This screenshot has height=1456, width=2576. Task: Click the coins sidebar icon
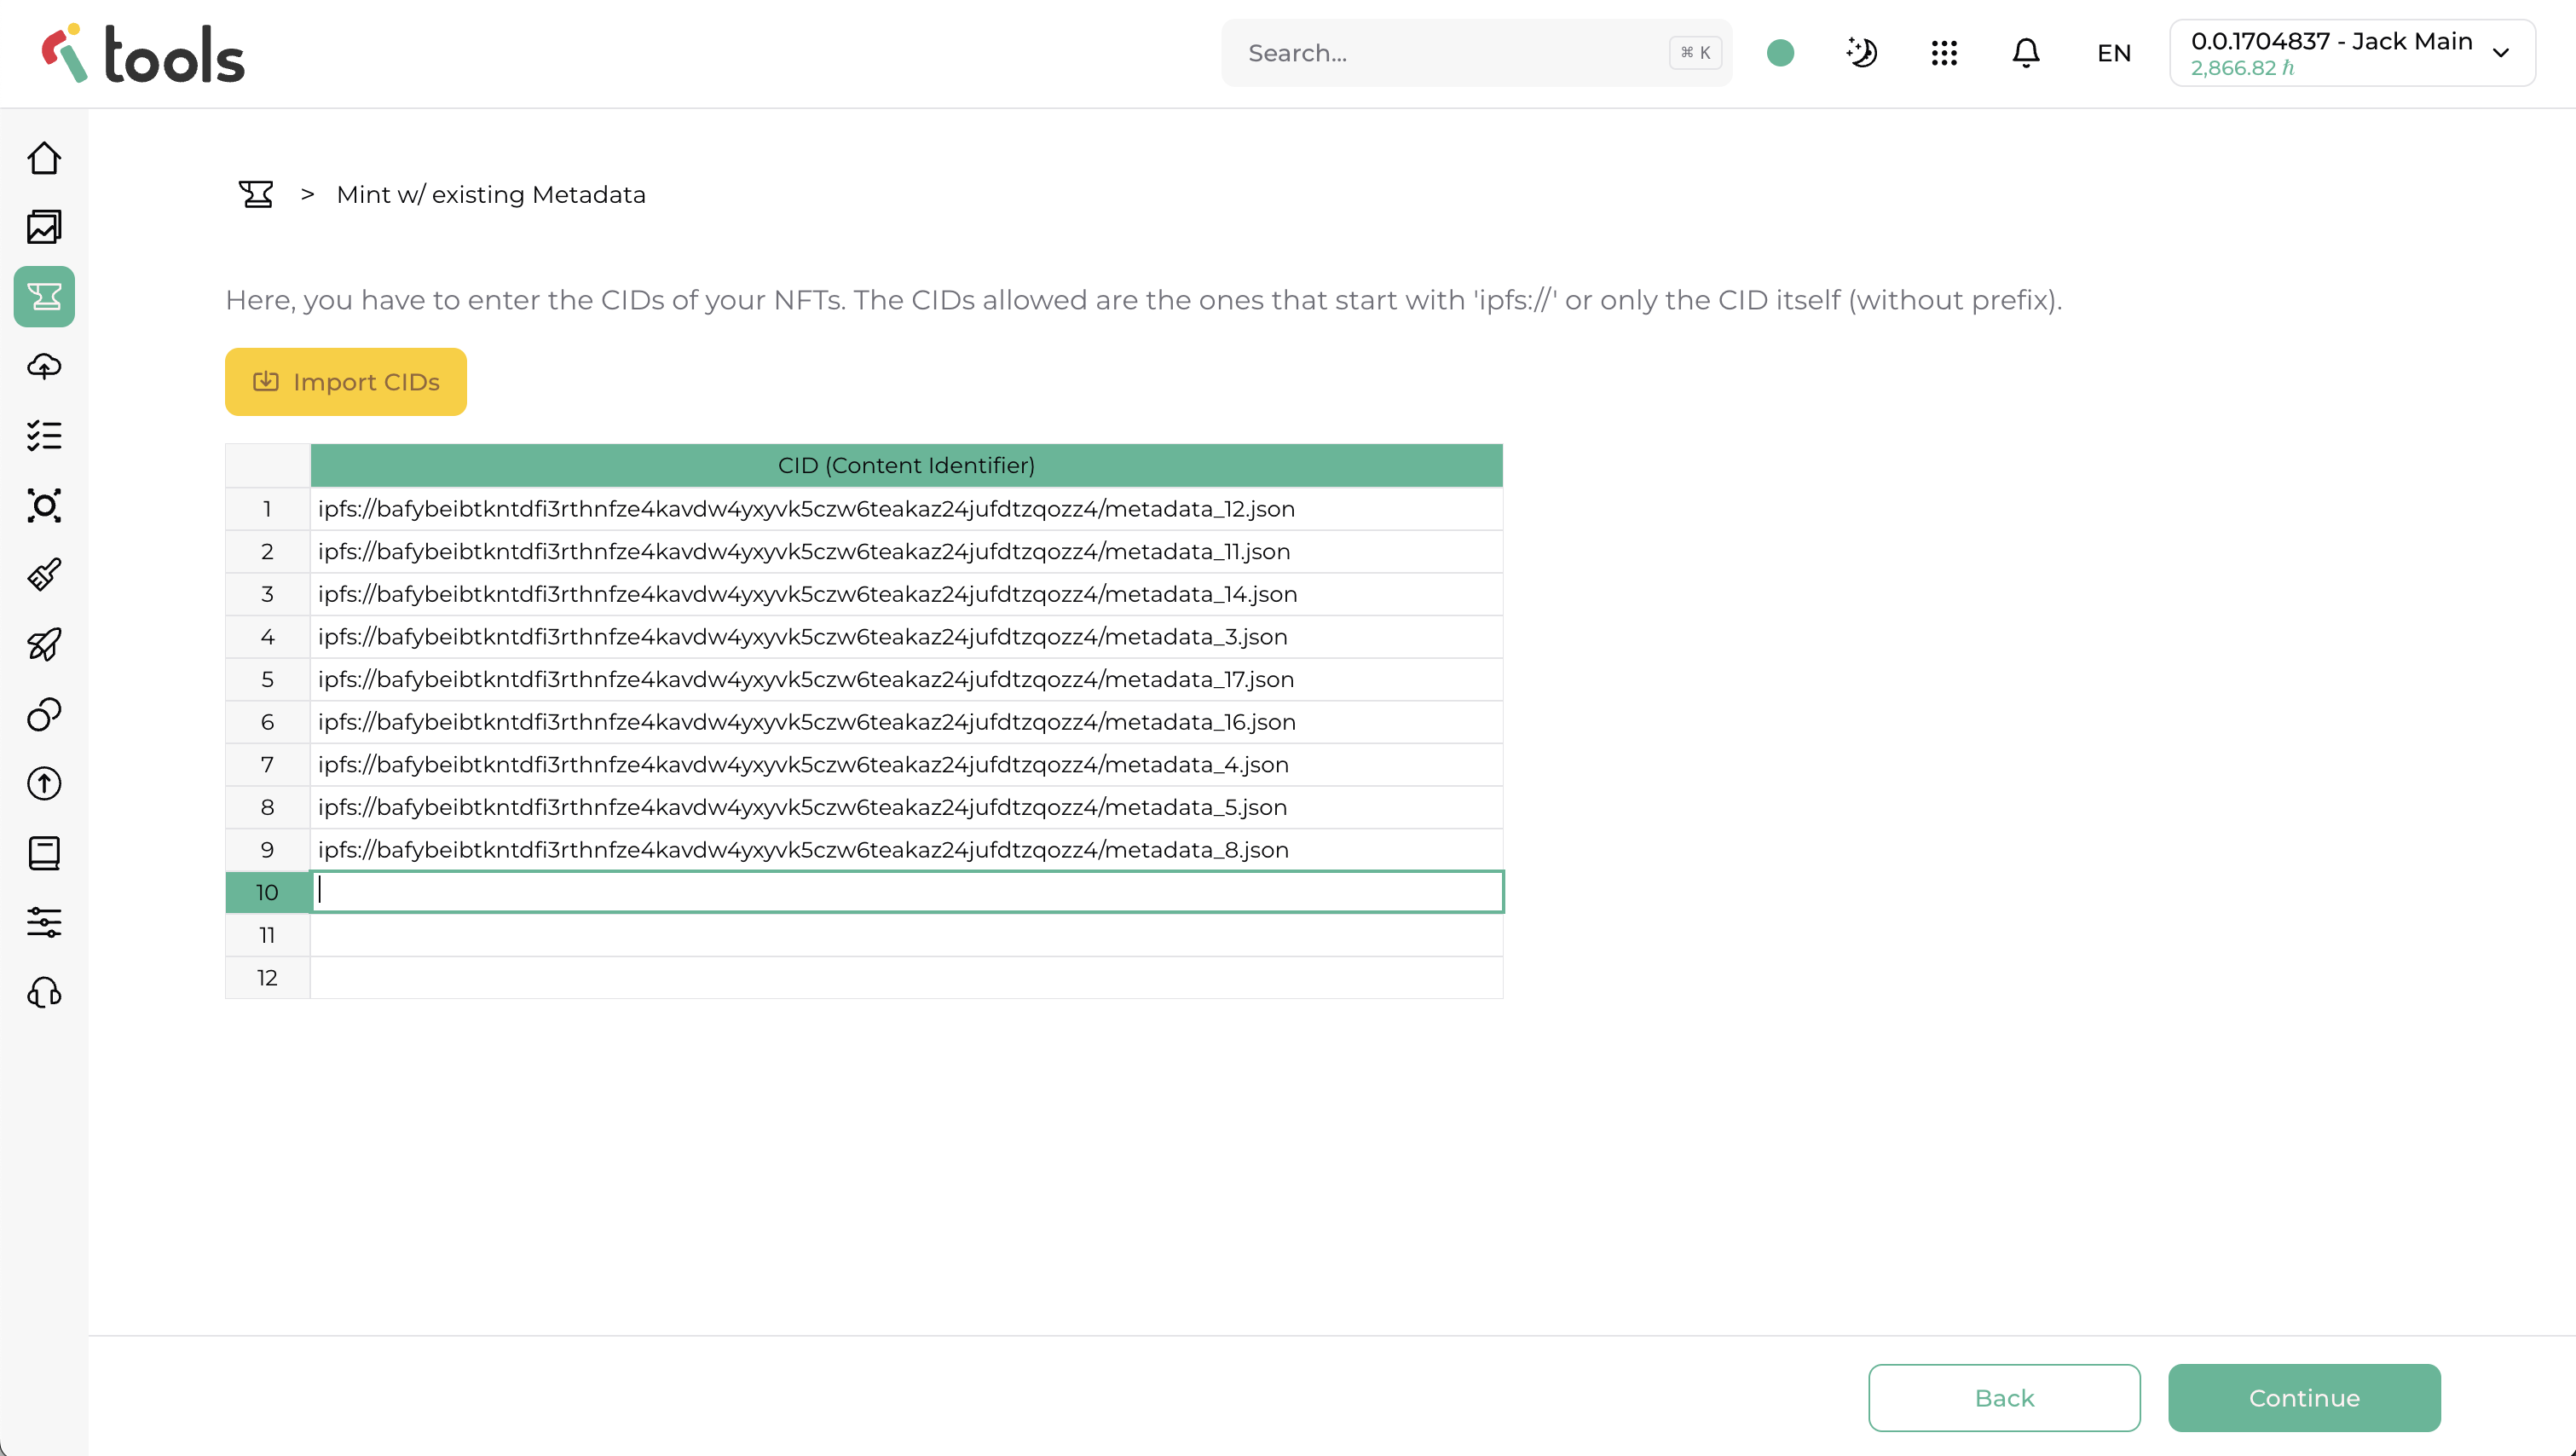[x=44, y=714]
